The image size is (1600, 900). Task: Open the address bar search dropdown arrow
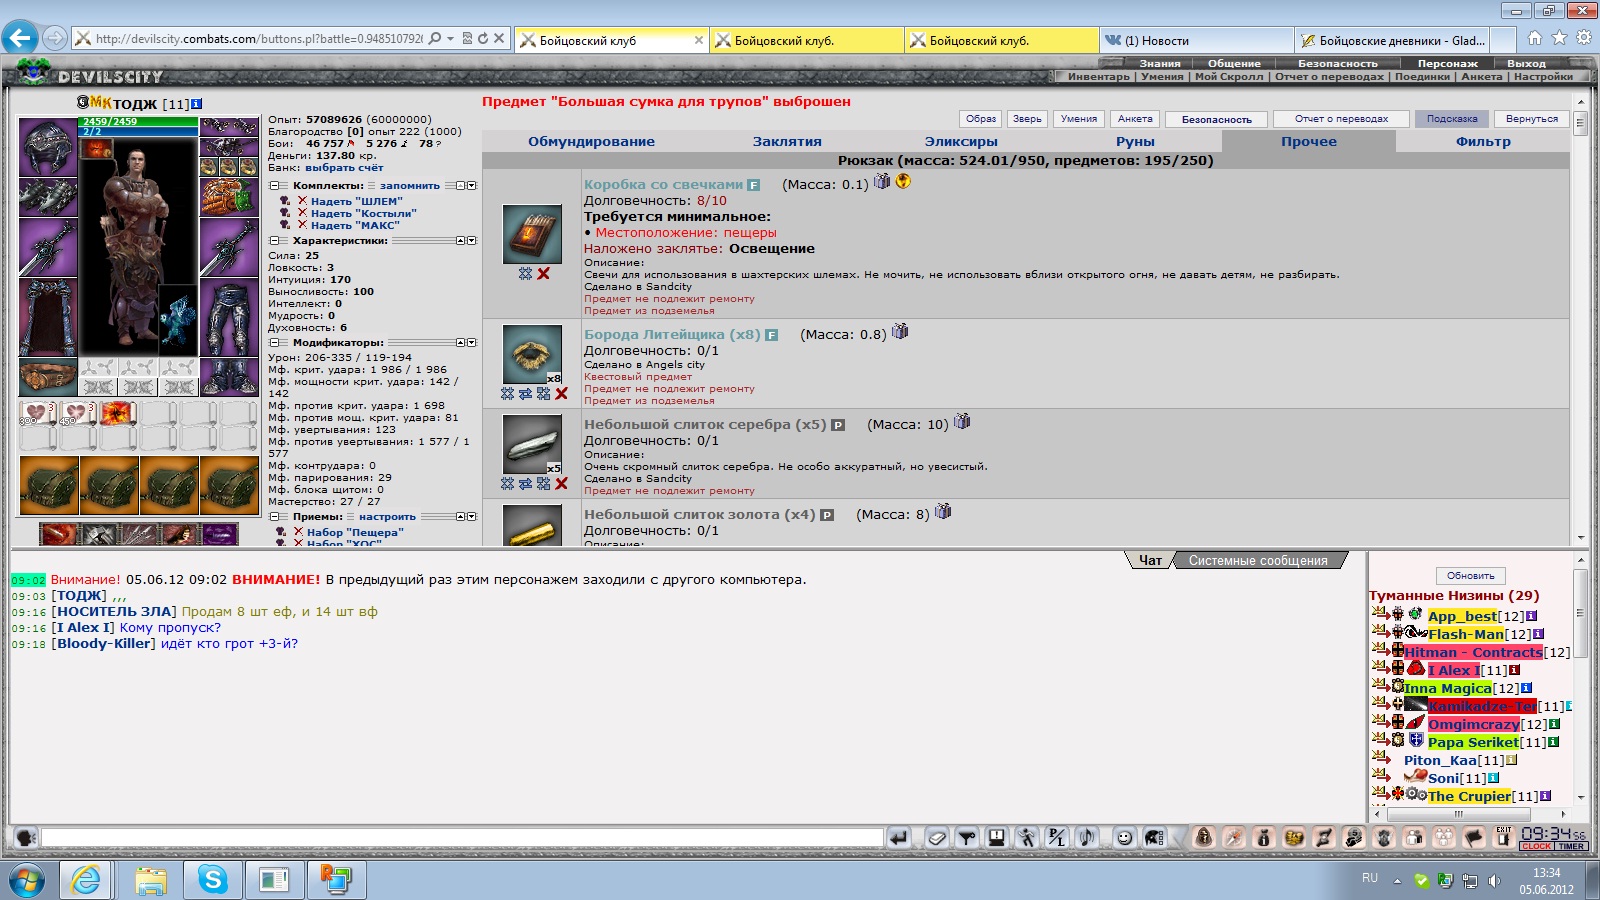[450, 39]
